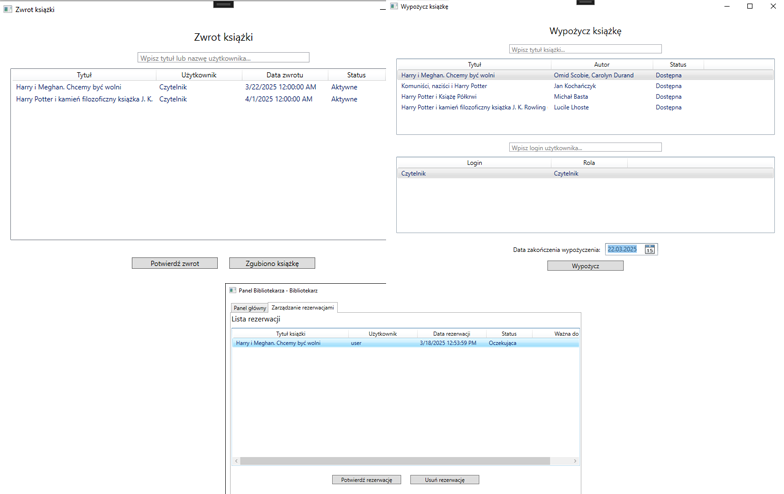Maximize the Wypożycz książkę window
Screen dimensions: 784x494
coord(750,6)
